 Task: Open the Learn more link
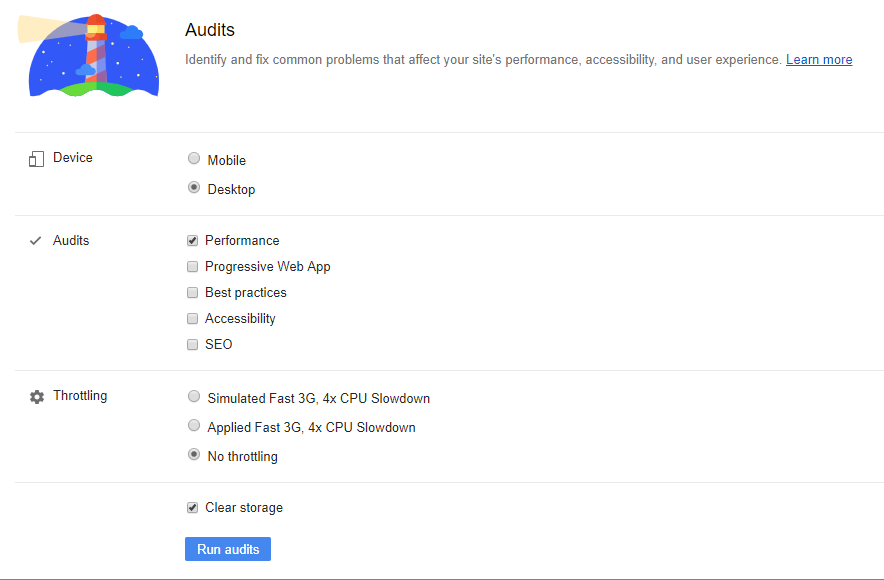coord(818,59)
